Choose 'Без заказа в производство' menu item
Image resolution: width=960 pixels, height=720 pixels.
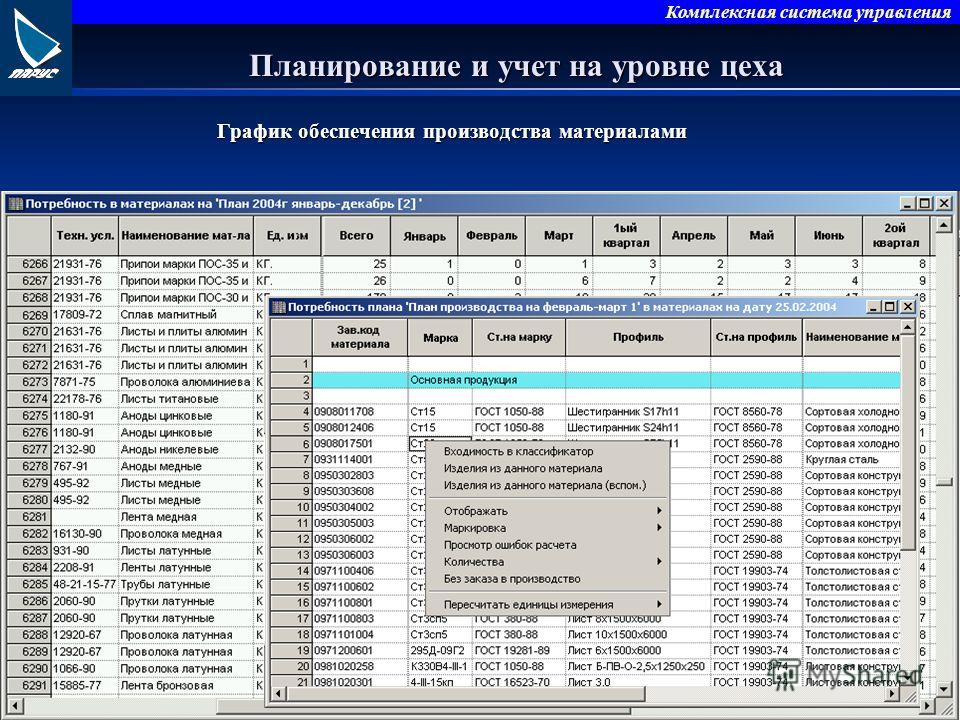click(x=512, y=579)
